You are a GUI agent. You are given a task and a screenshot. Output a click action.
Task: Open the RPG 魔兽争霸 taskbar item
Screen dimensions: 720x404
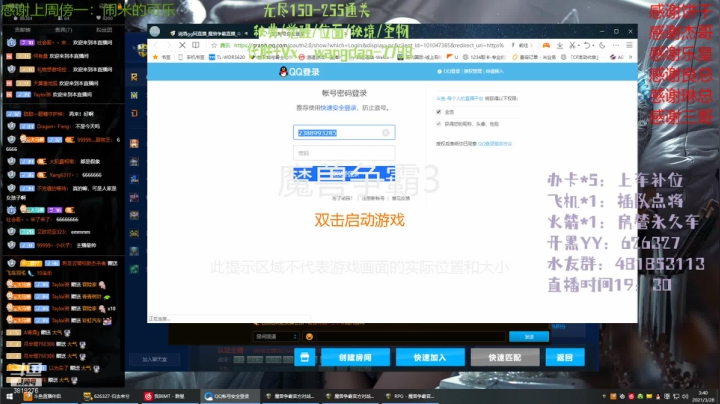[x=410, y=396]
